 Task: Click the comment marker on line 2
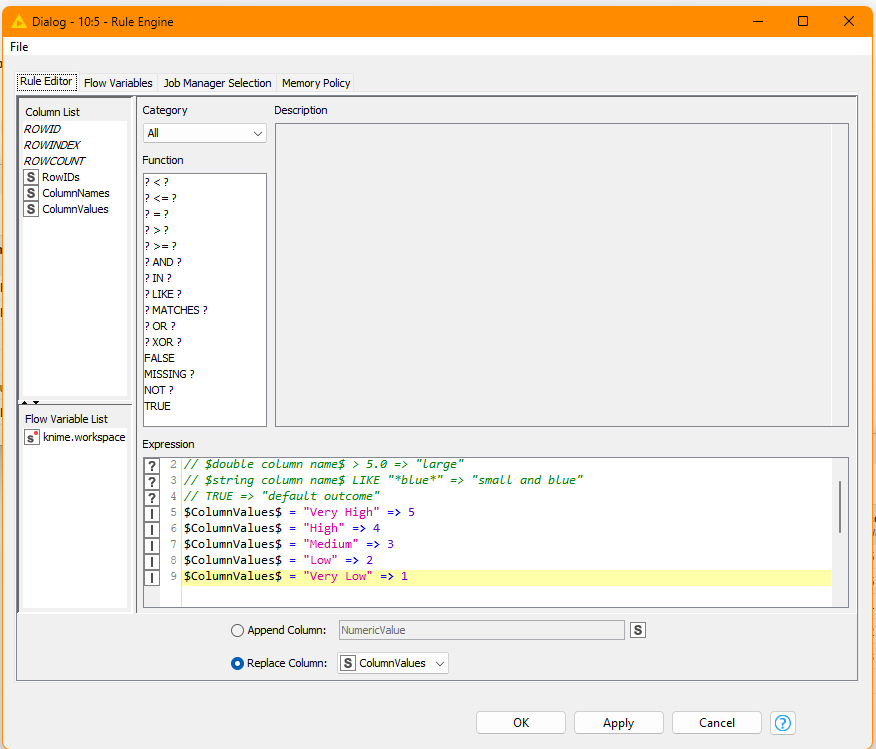point(152,465)
